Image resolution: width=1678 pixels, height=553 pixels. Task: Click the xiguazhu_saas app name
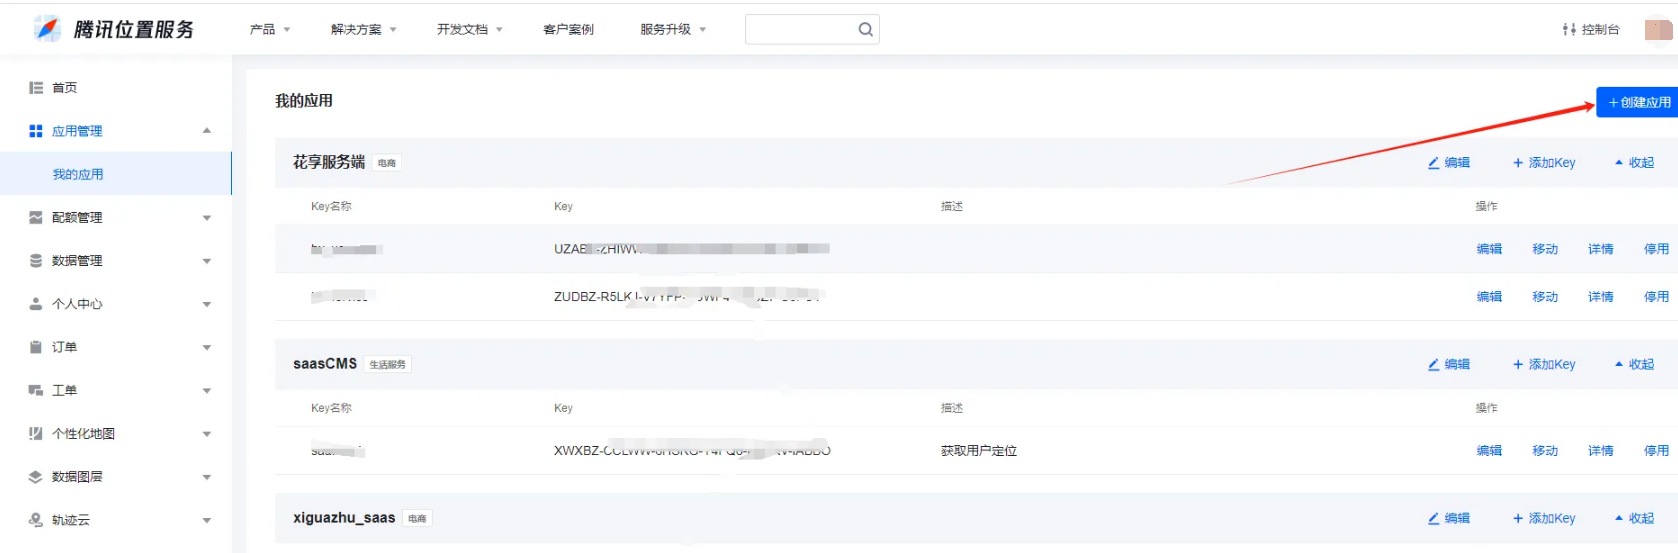coord(344,518)
